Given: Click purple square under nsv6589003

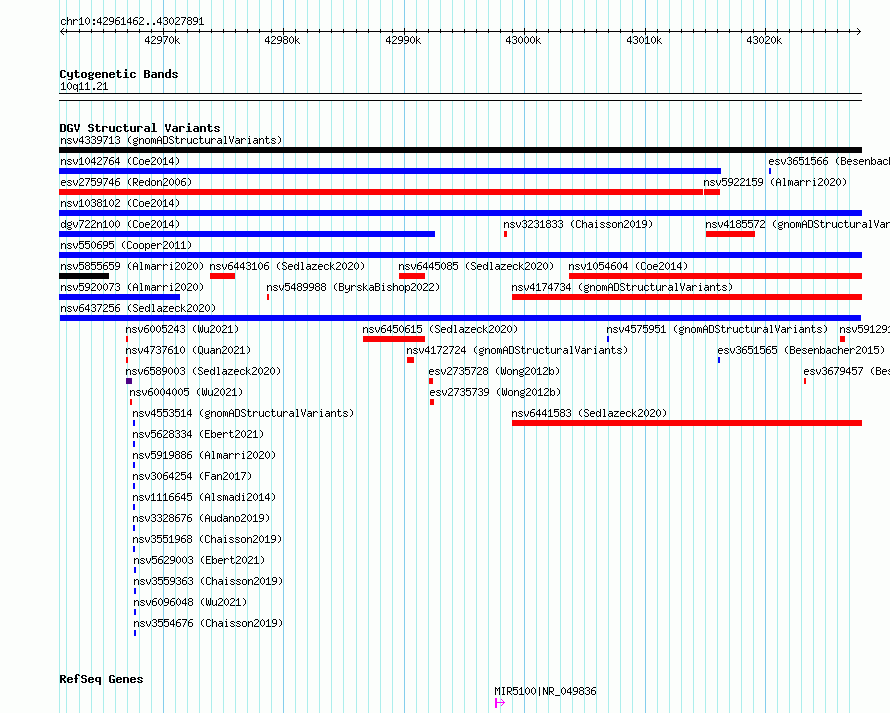Looking at the screenshot, I should tap(129, 381).
